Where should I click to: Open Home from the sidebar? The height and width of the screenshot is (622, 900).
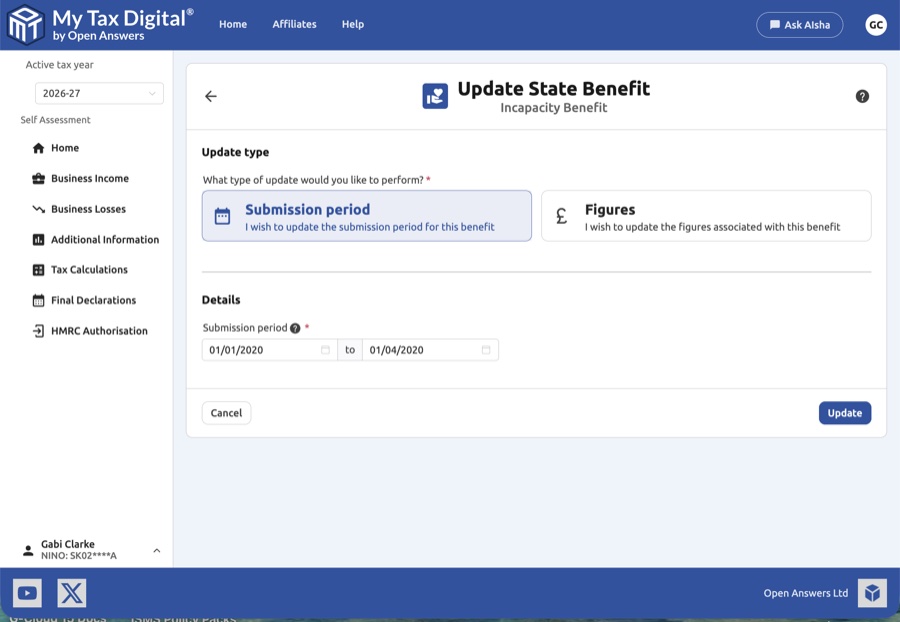(x=68, y=147)
